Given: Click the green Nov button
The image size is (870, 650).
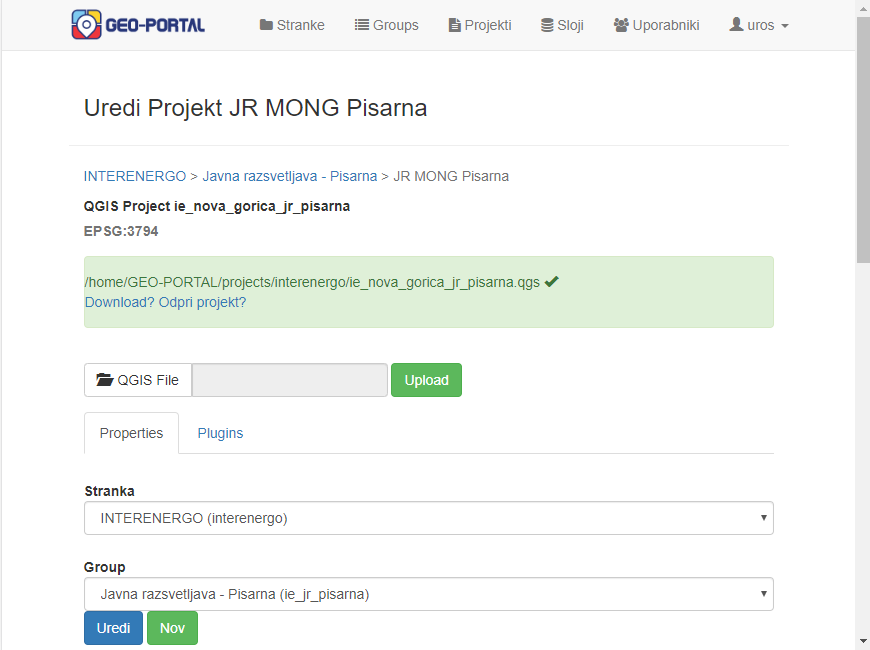Looking at the screenshot, I should pyautogui.click(x=172, y=628).
